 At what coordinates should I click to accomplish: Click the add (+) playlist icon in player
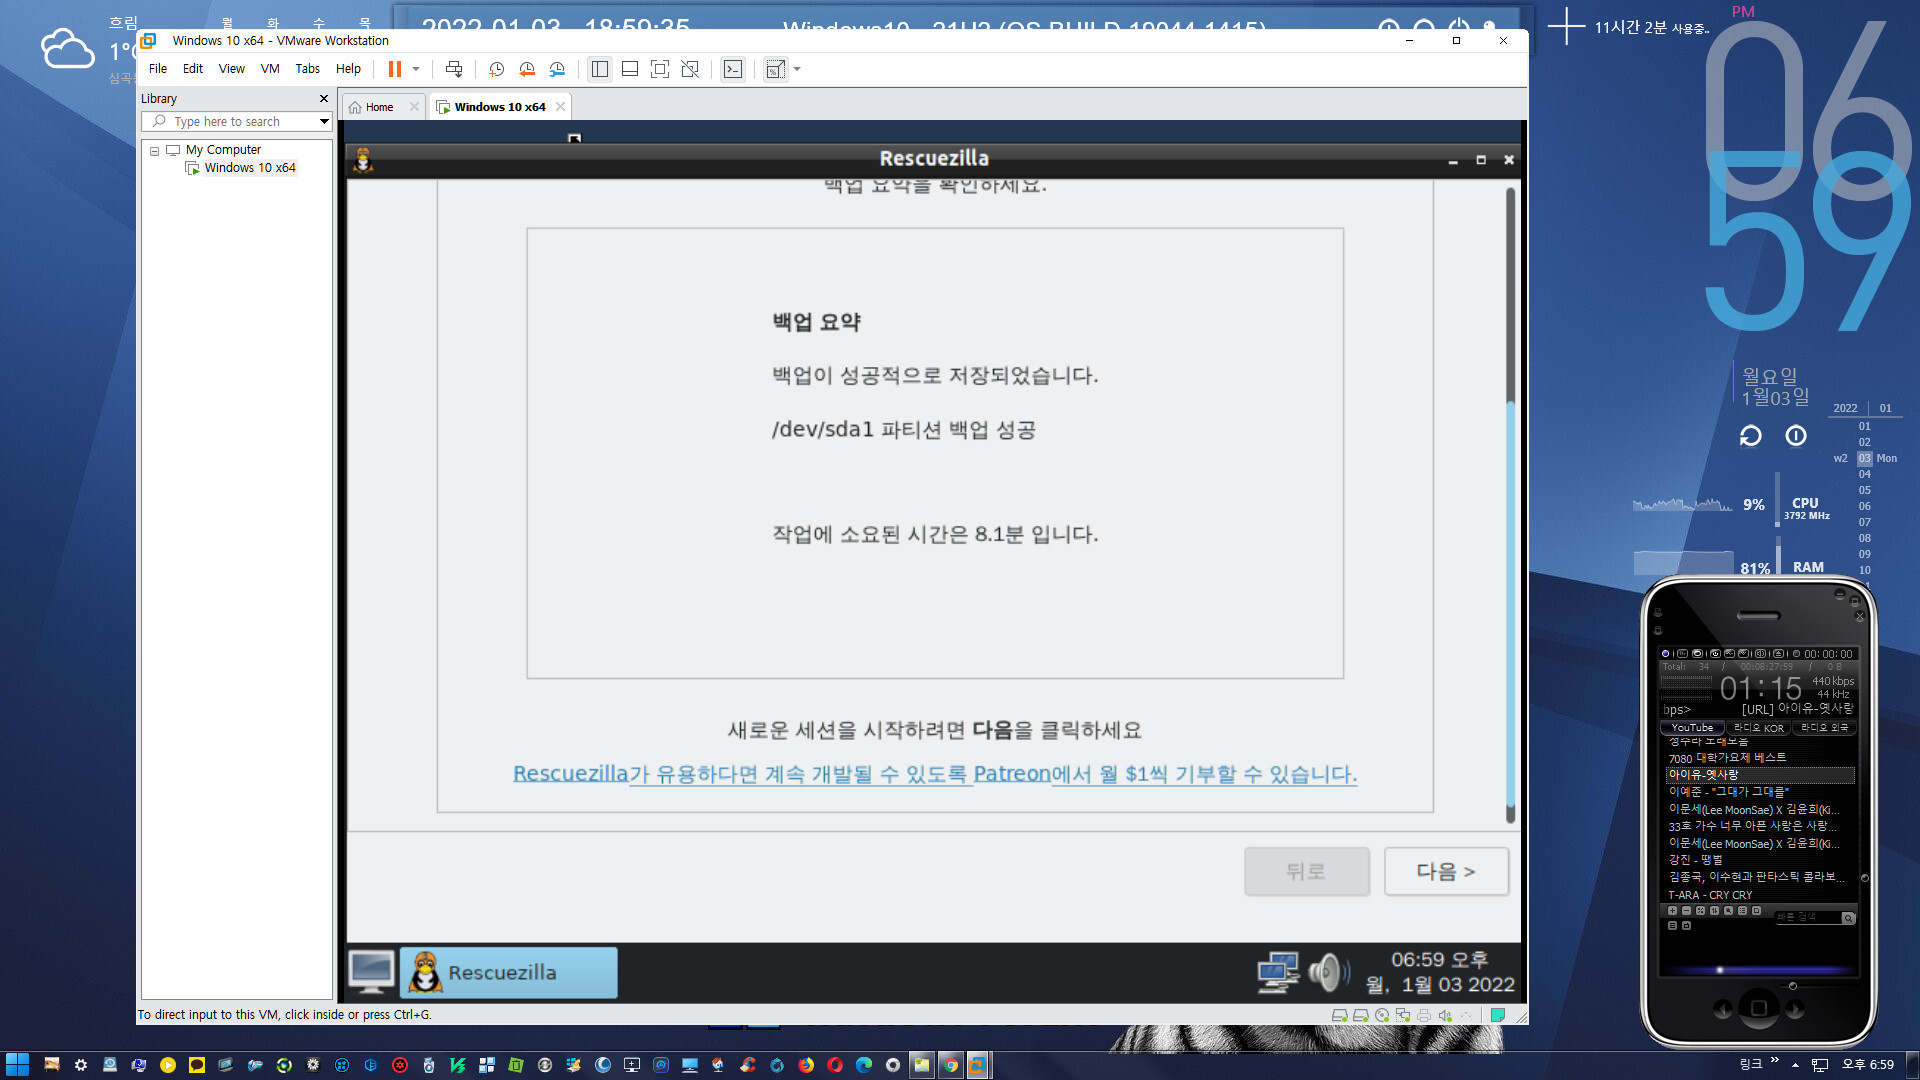(x=1672, y=911)
